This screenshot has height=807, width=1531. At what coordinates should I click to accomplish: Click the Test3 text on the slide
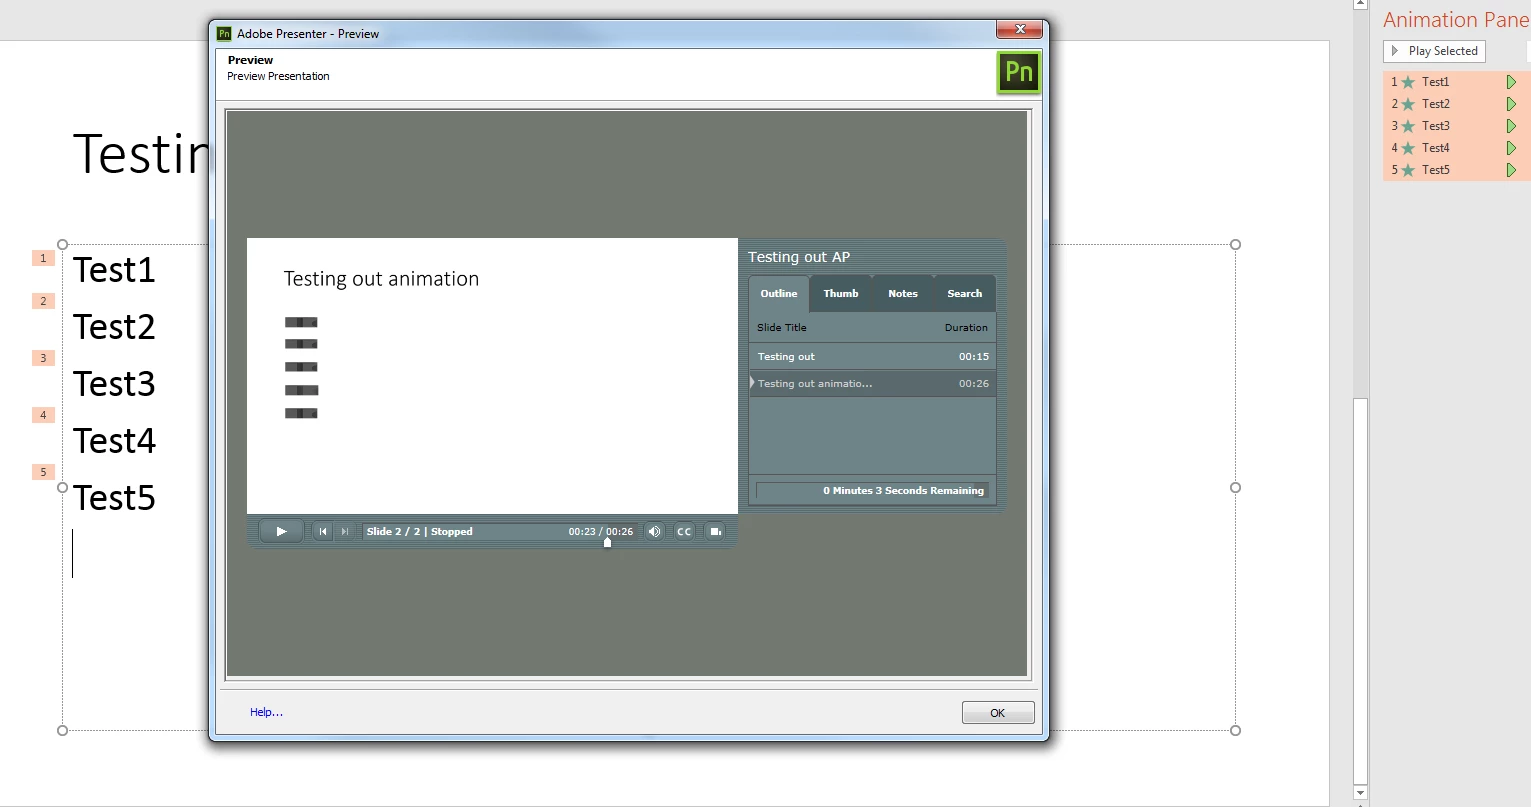[x=114, y=384]
